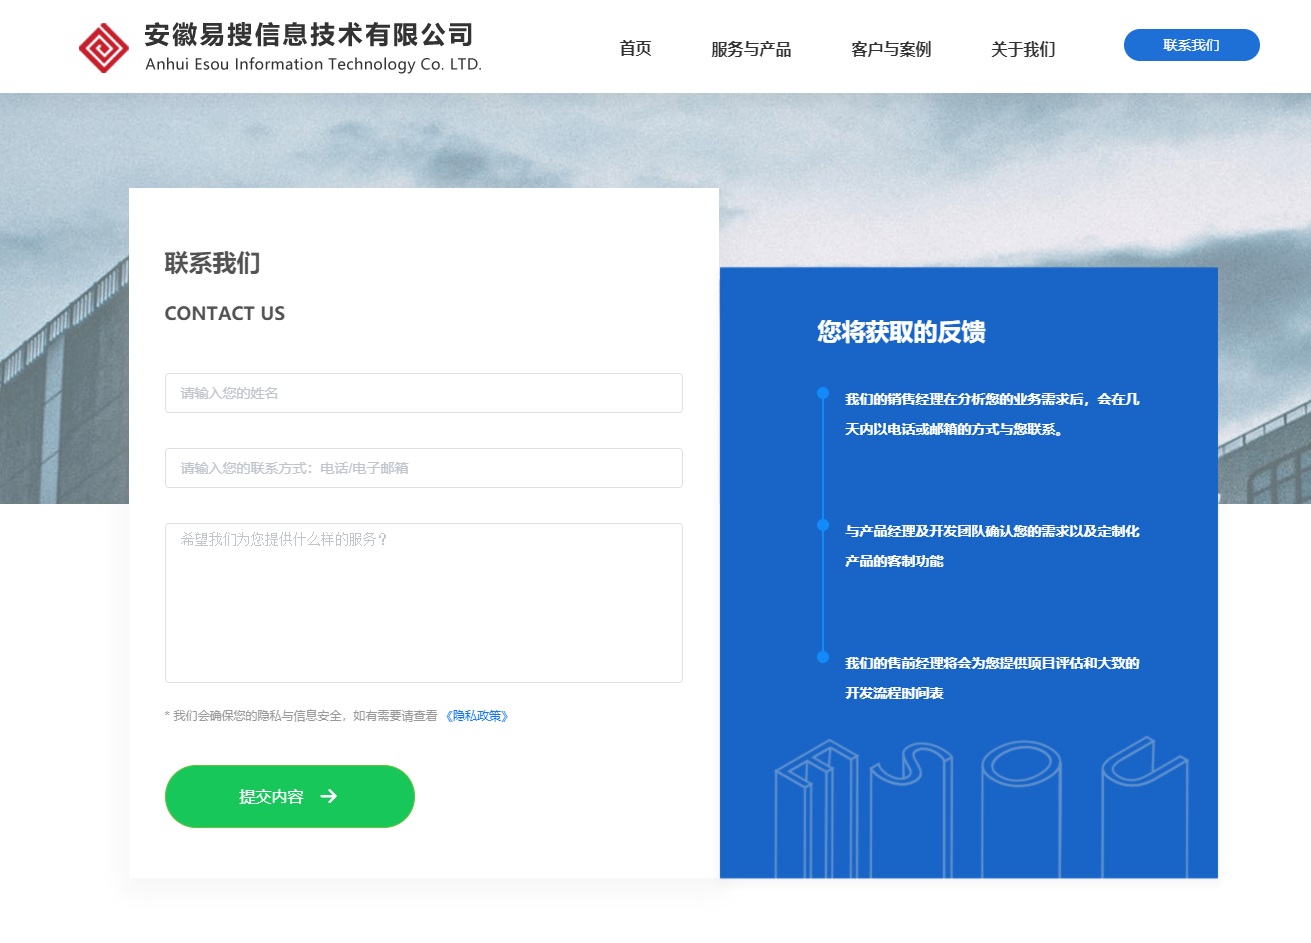The image size is (1311, 943).
Task: Click the Anhui Esou English company name
Action: click(x=313, y=65)
